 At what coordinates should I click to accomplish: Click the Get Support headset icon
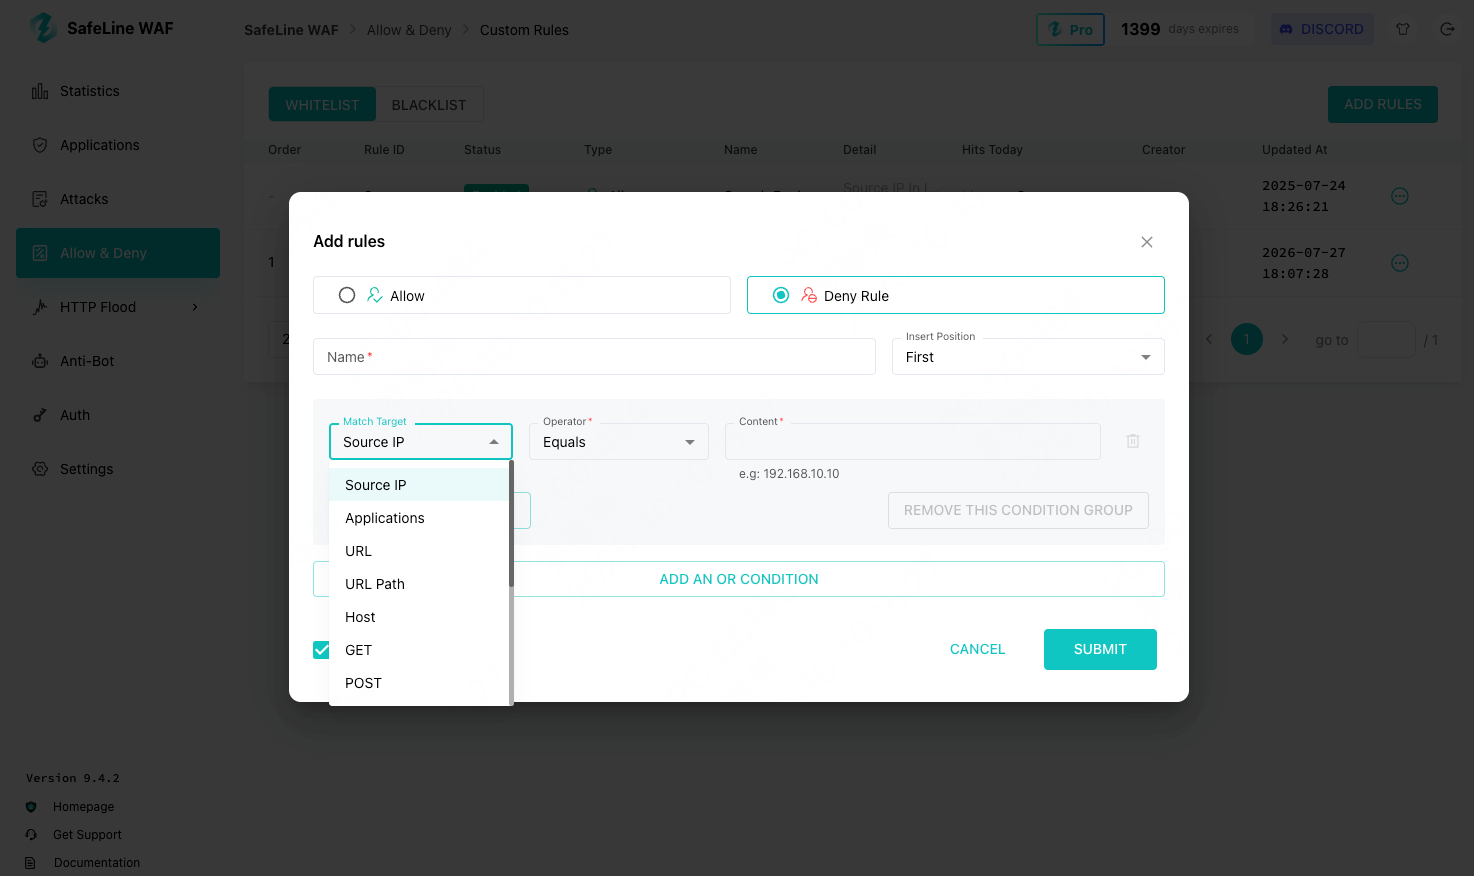coord(31,835)
